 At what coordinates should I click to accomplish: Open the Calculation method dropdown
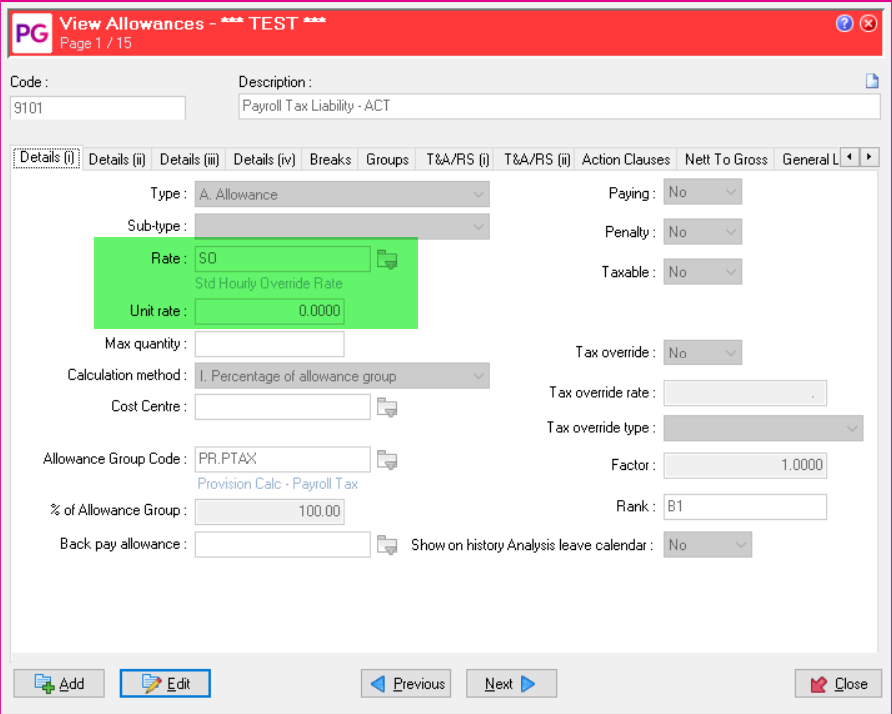(x=477, y=376)
